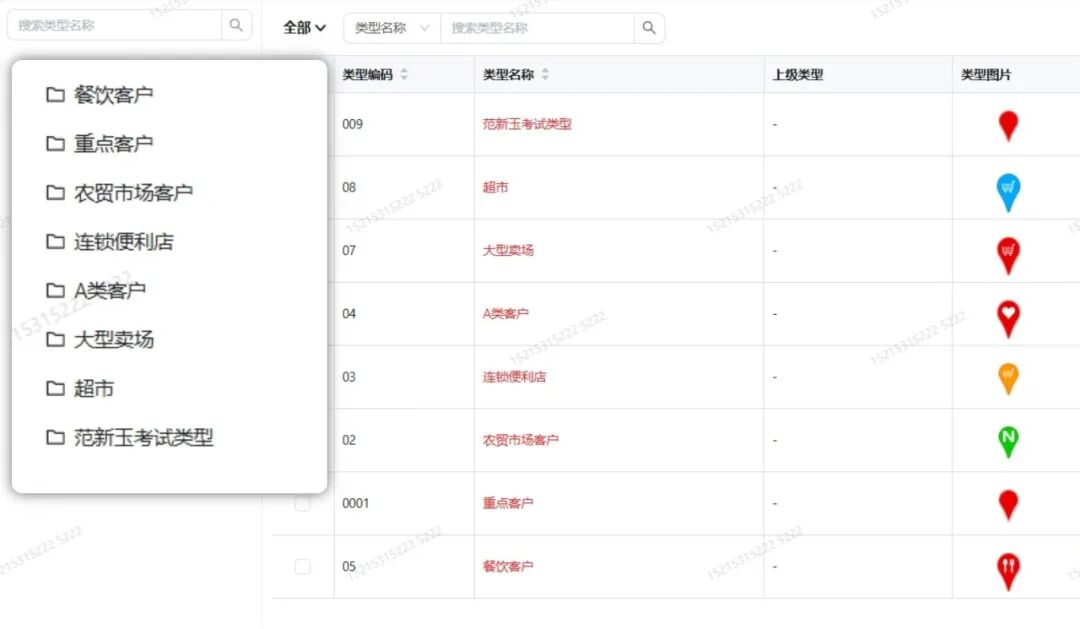Tick the checkbox for row 05
The height and width of the screenshot is (629, 1080).
302,567
